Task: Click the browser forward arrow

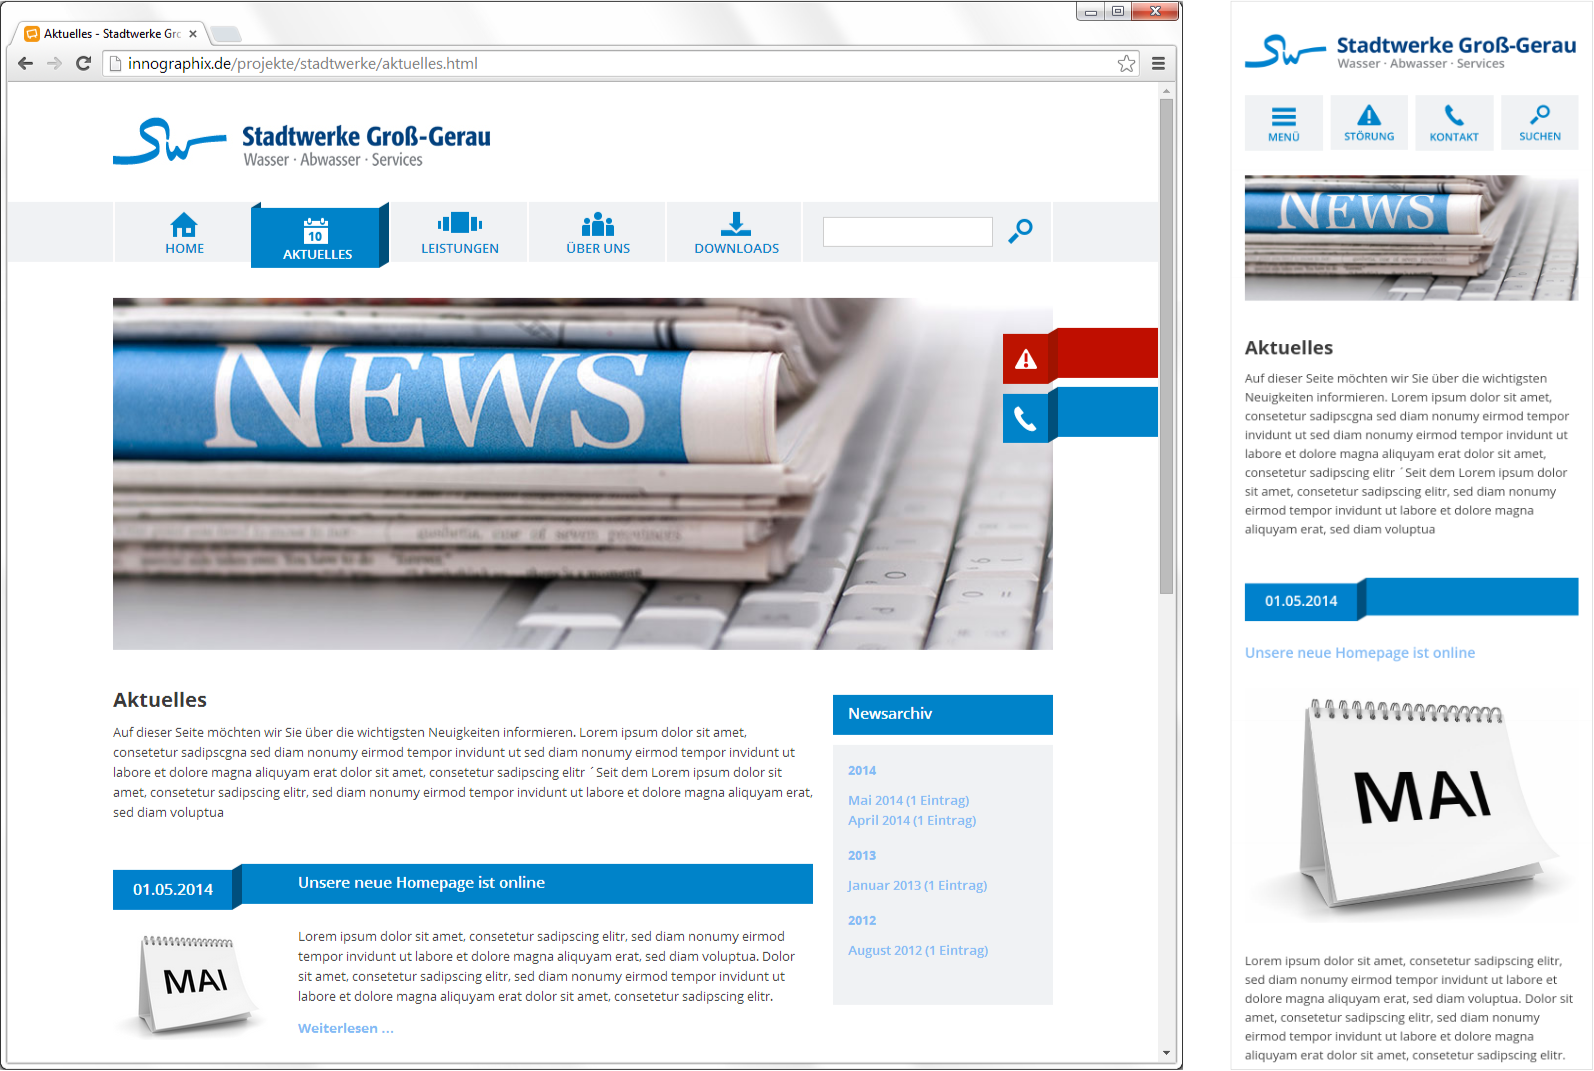Action: tap(54, 63)
